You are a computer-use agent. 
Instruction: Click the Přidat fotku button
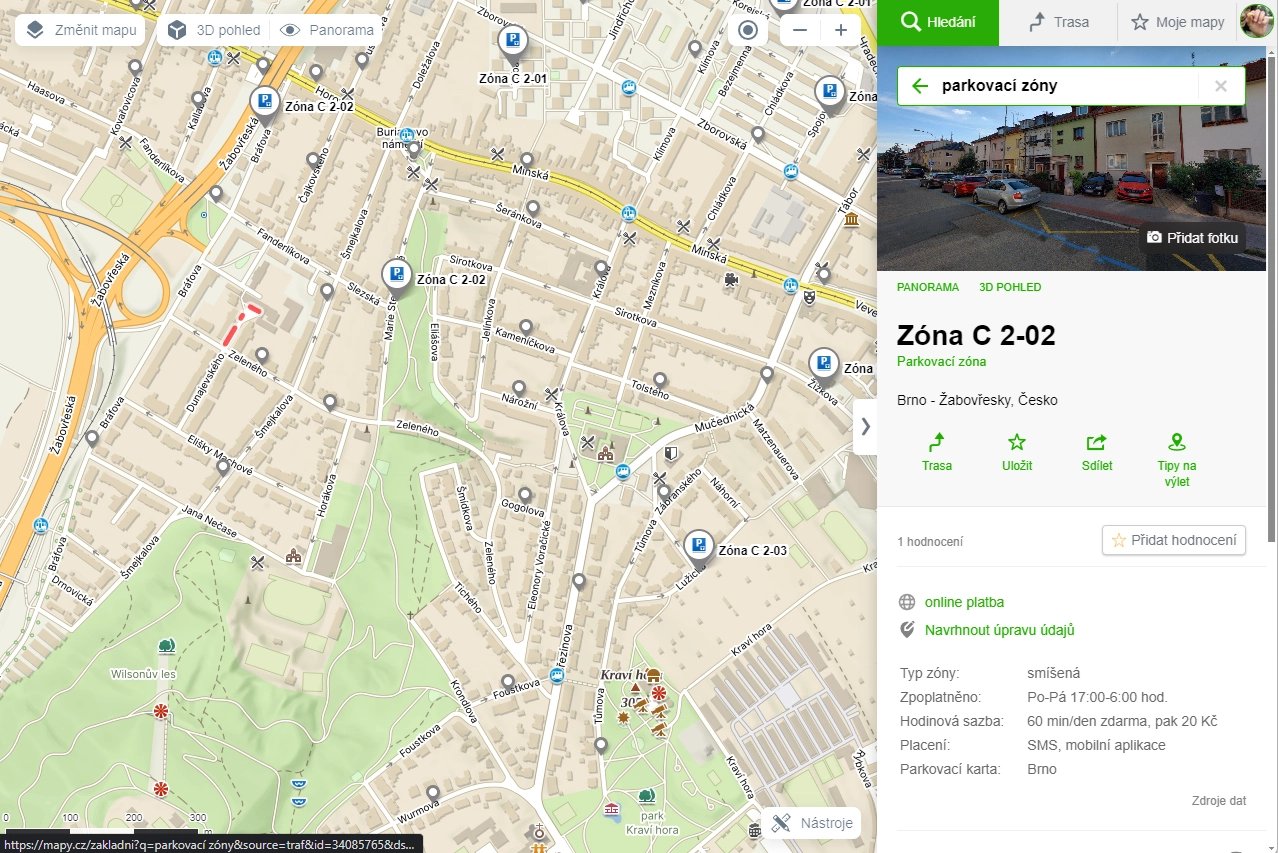point(1192,238)
